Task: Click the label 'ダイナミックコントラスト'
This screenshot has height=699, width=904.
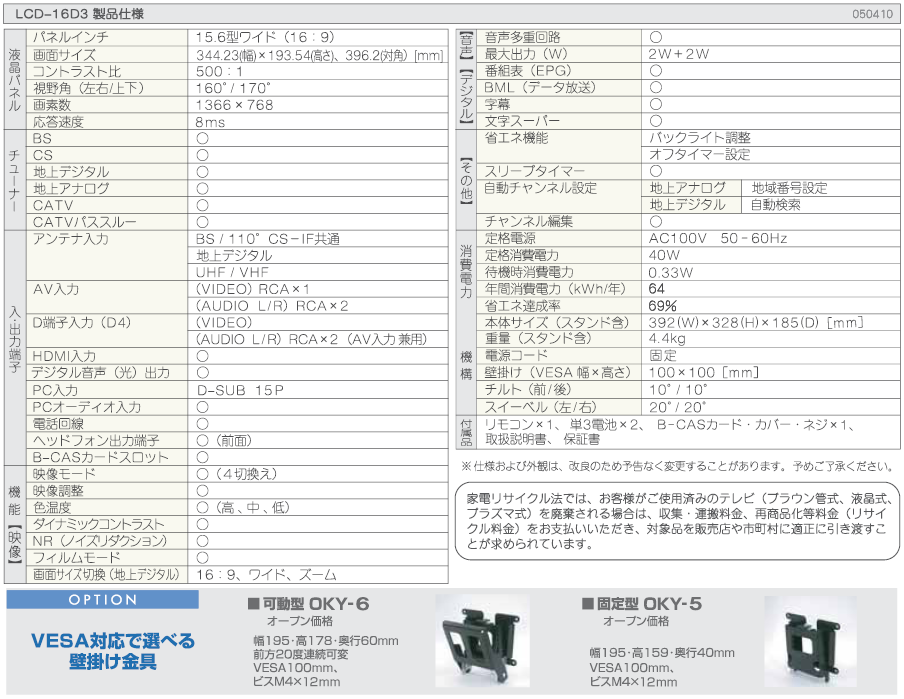Action: point(99,524)
